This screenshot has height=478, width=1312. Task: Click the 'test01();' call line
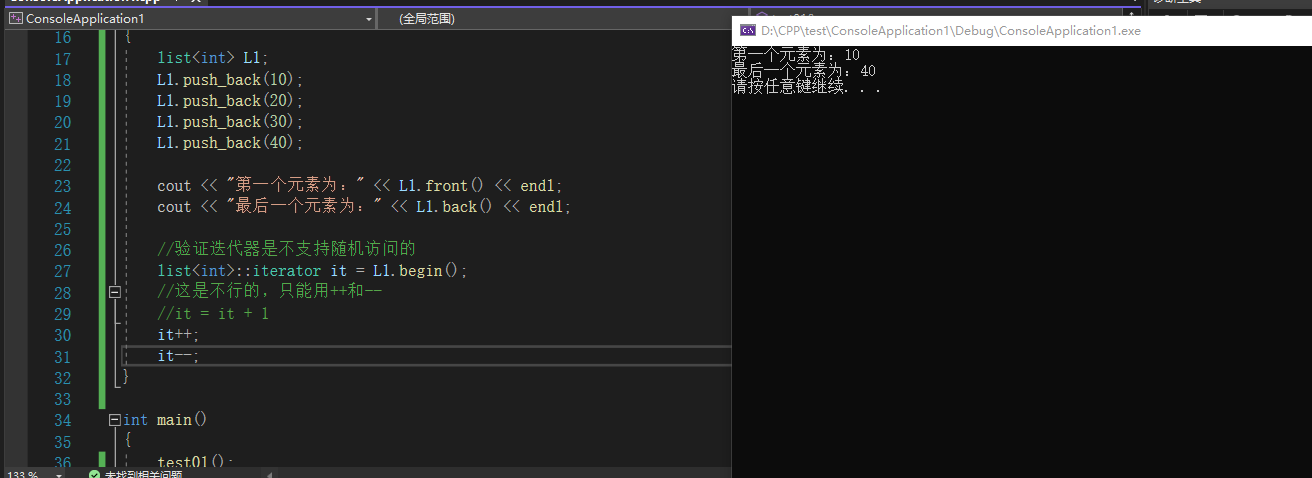pos(195,462)
